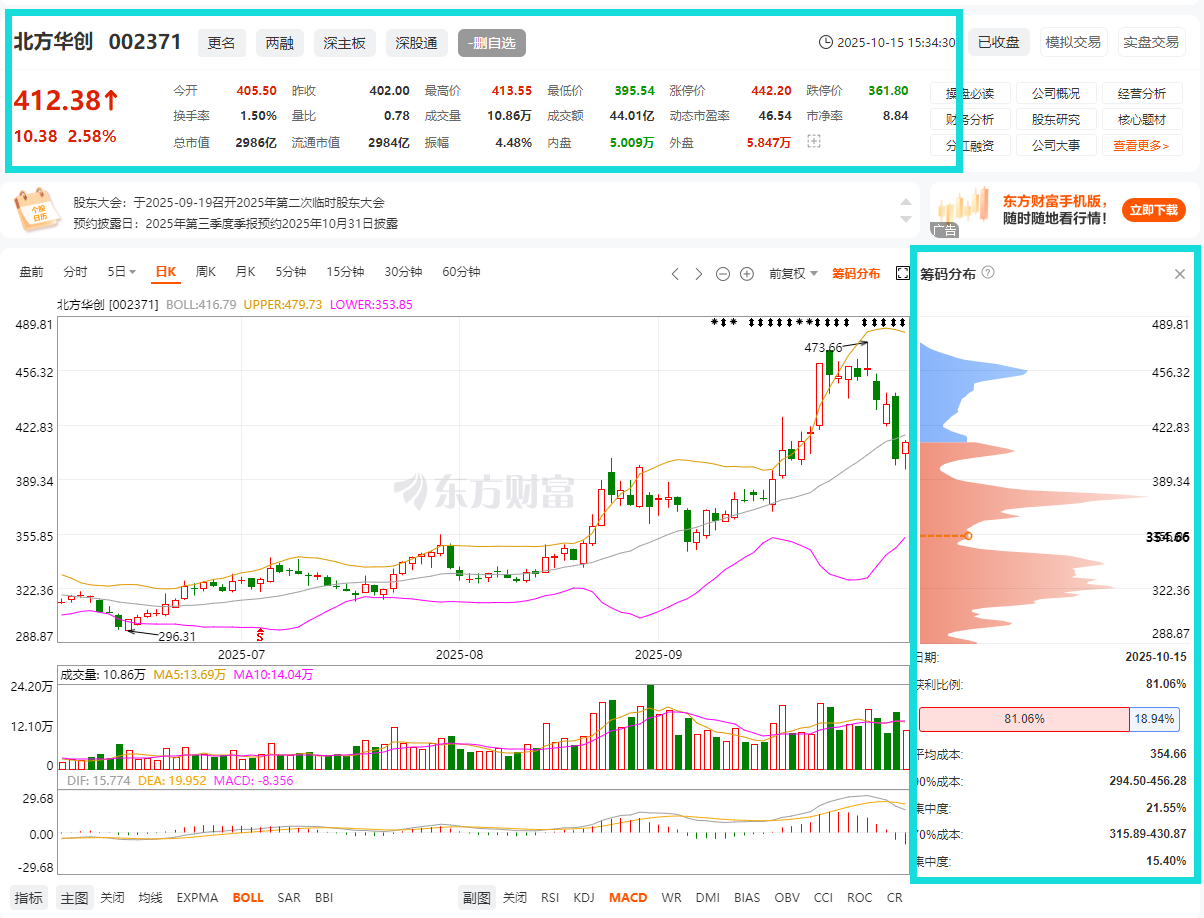Viewport: 1204px width, 918px height.
Task: Toggle the 筹码分布 chart option
Action: pos(856,273)
